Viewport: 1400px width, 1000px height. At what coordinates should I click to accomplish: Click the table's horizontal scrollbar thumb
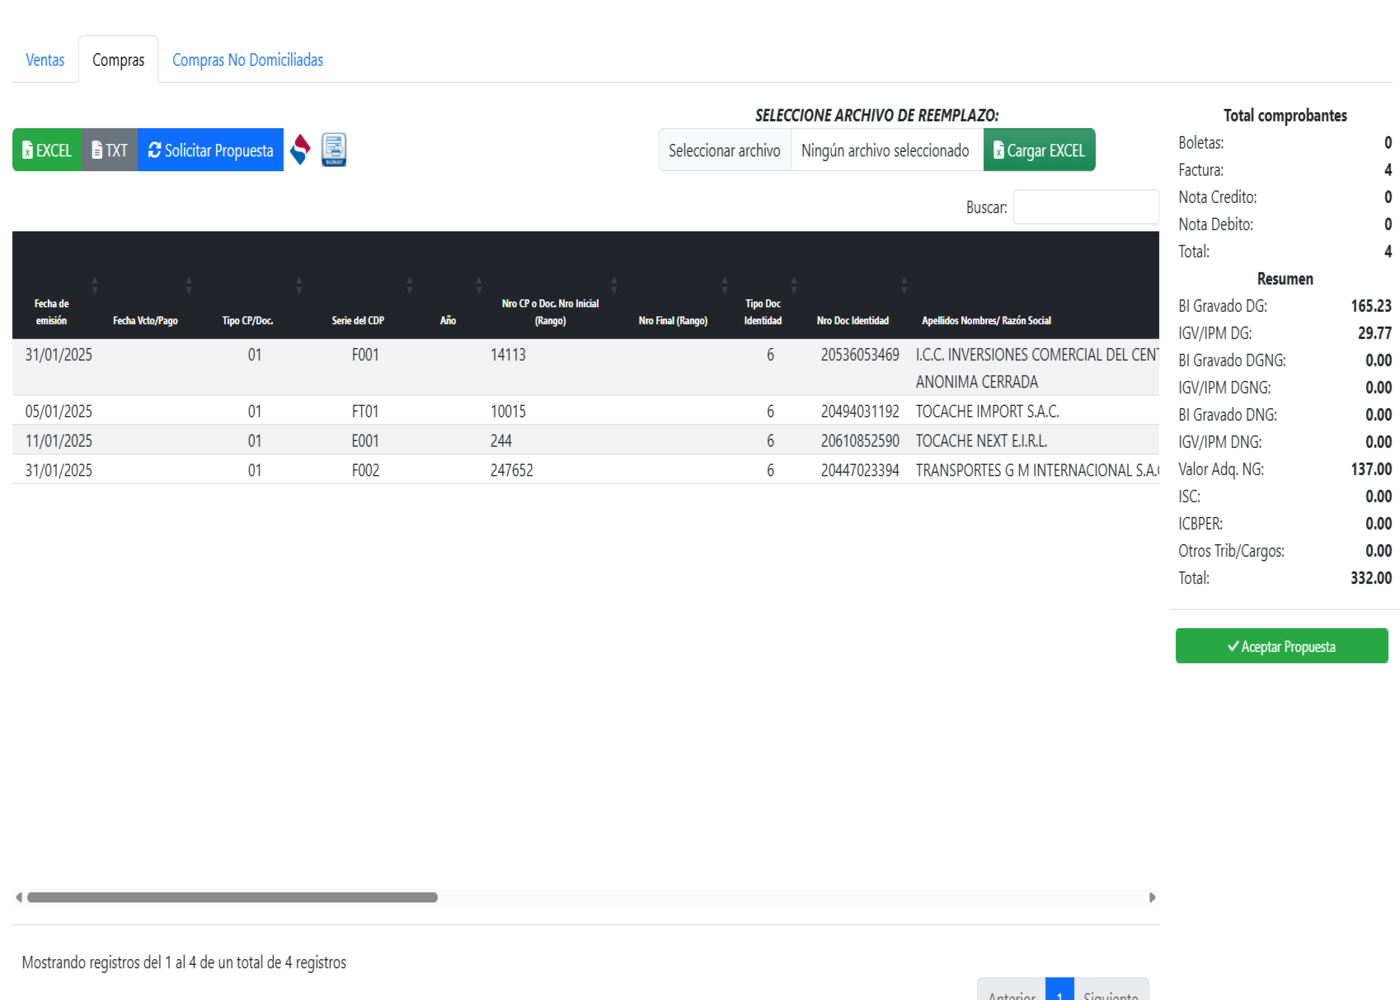(232, 898)
